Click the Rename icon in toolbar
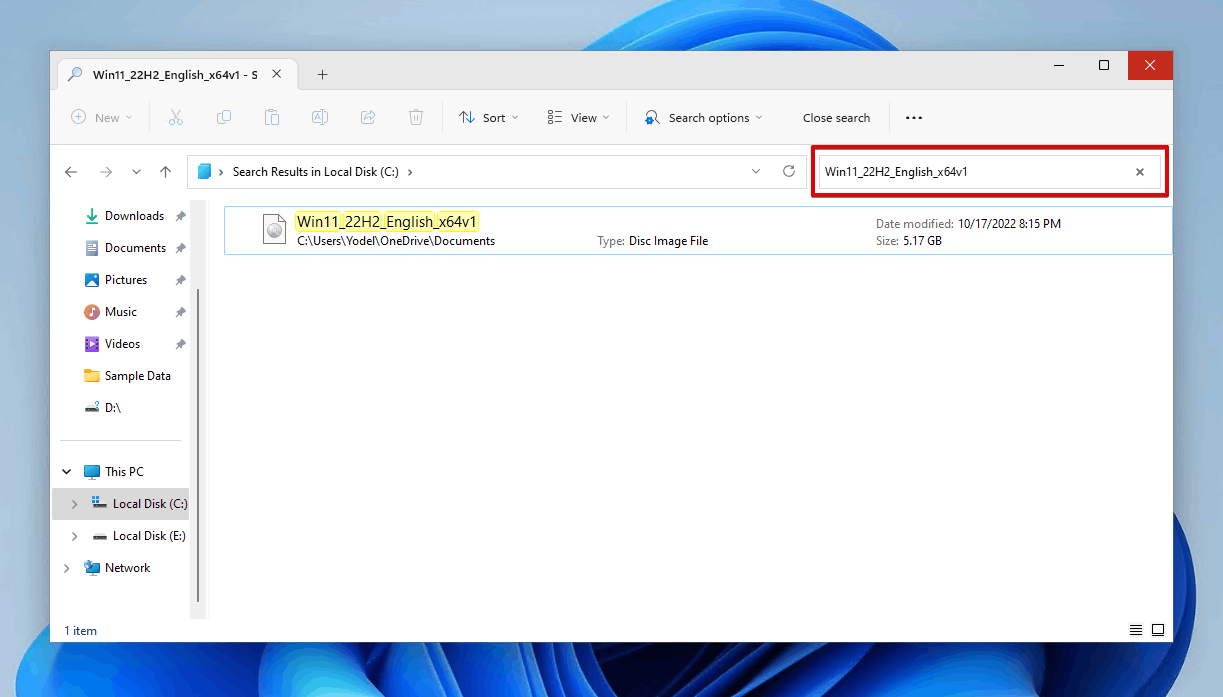The width and height of the screenshot is (1223, 697). pos(320,118)
